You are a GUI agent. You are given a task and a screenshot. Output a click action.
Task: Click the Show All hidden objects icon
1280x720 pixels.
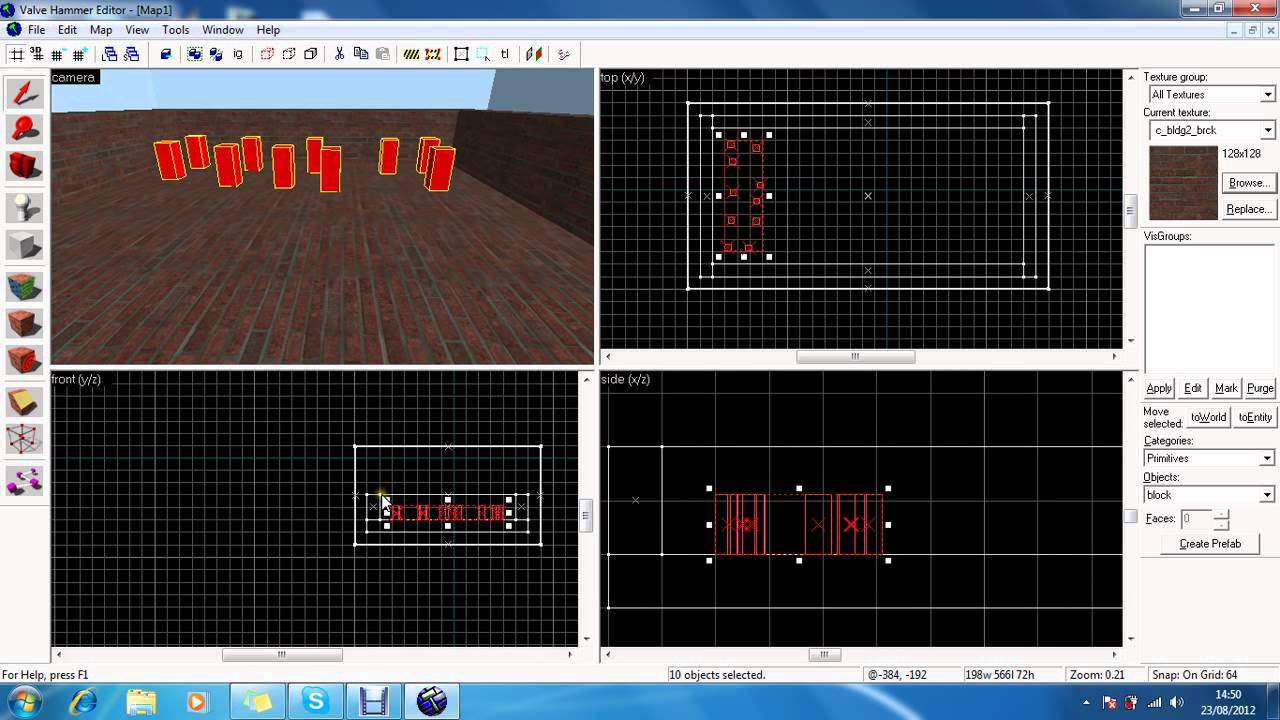(310, 54)
